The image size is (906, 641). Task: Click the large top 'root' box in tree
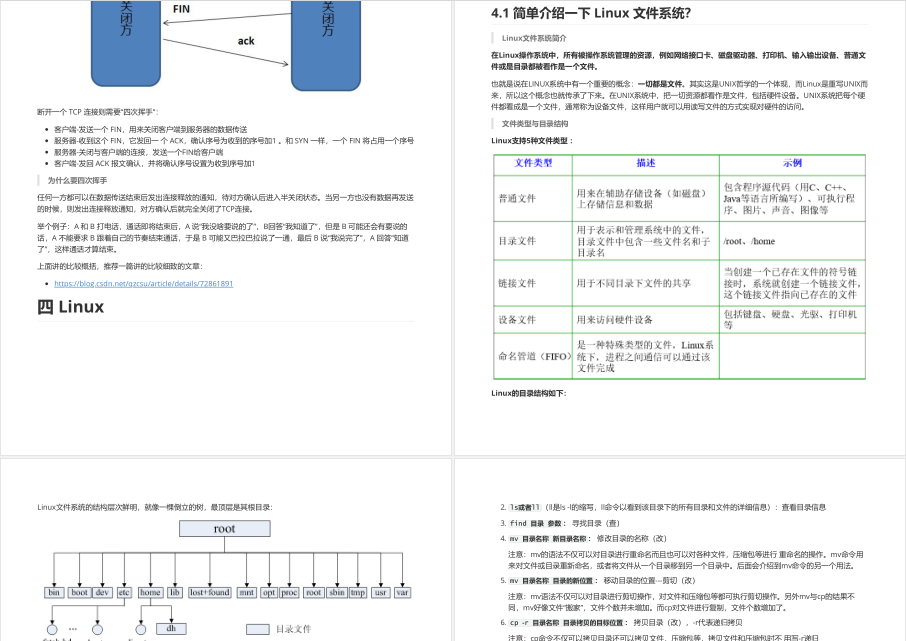[x=224, y=528]
